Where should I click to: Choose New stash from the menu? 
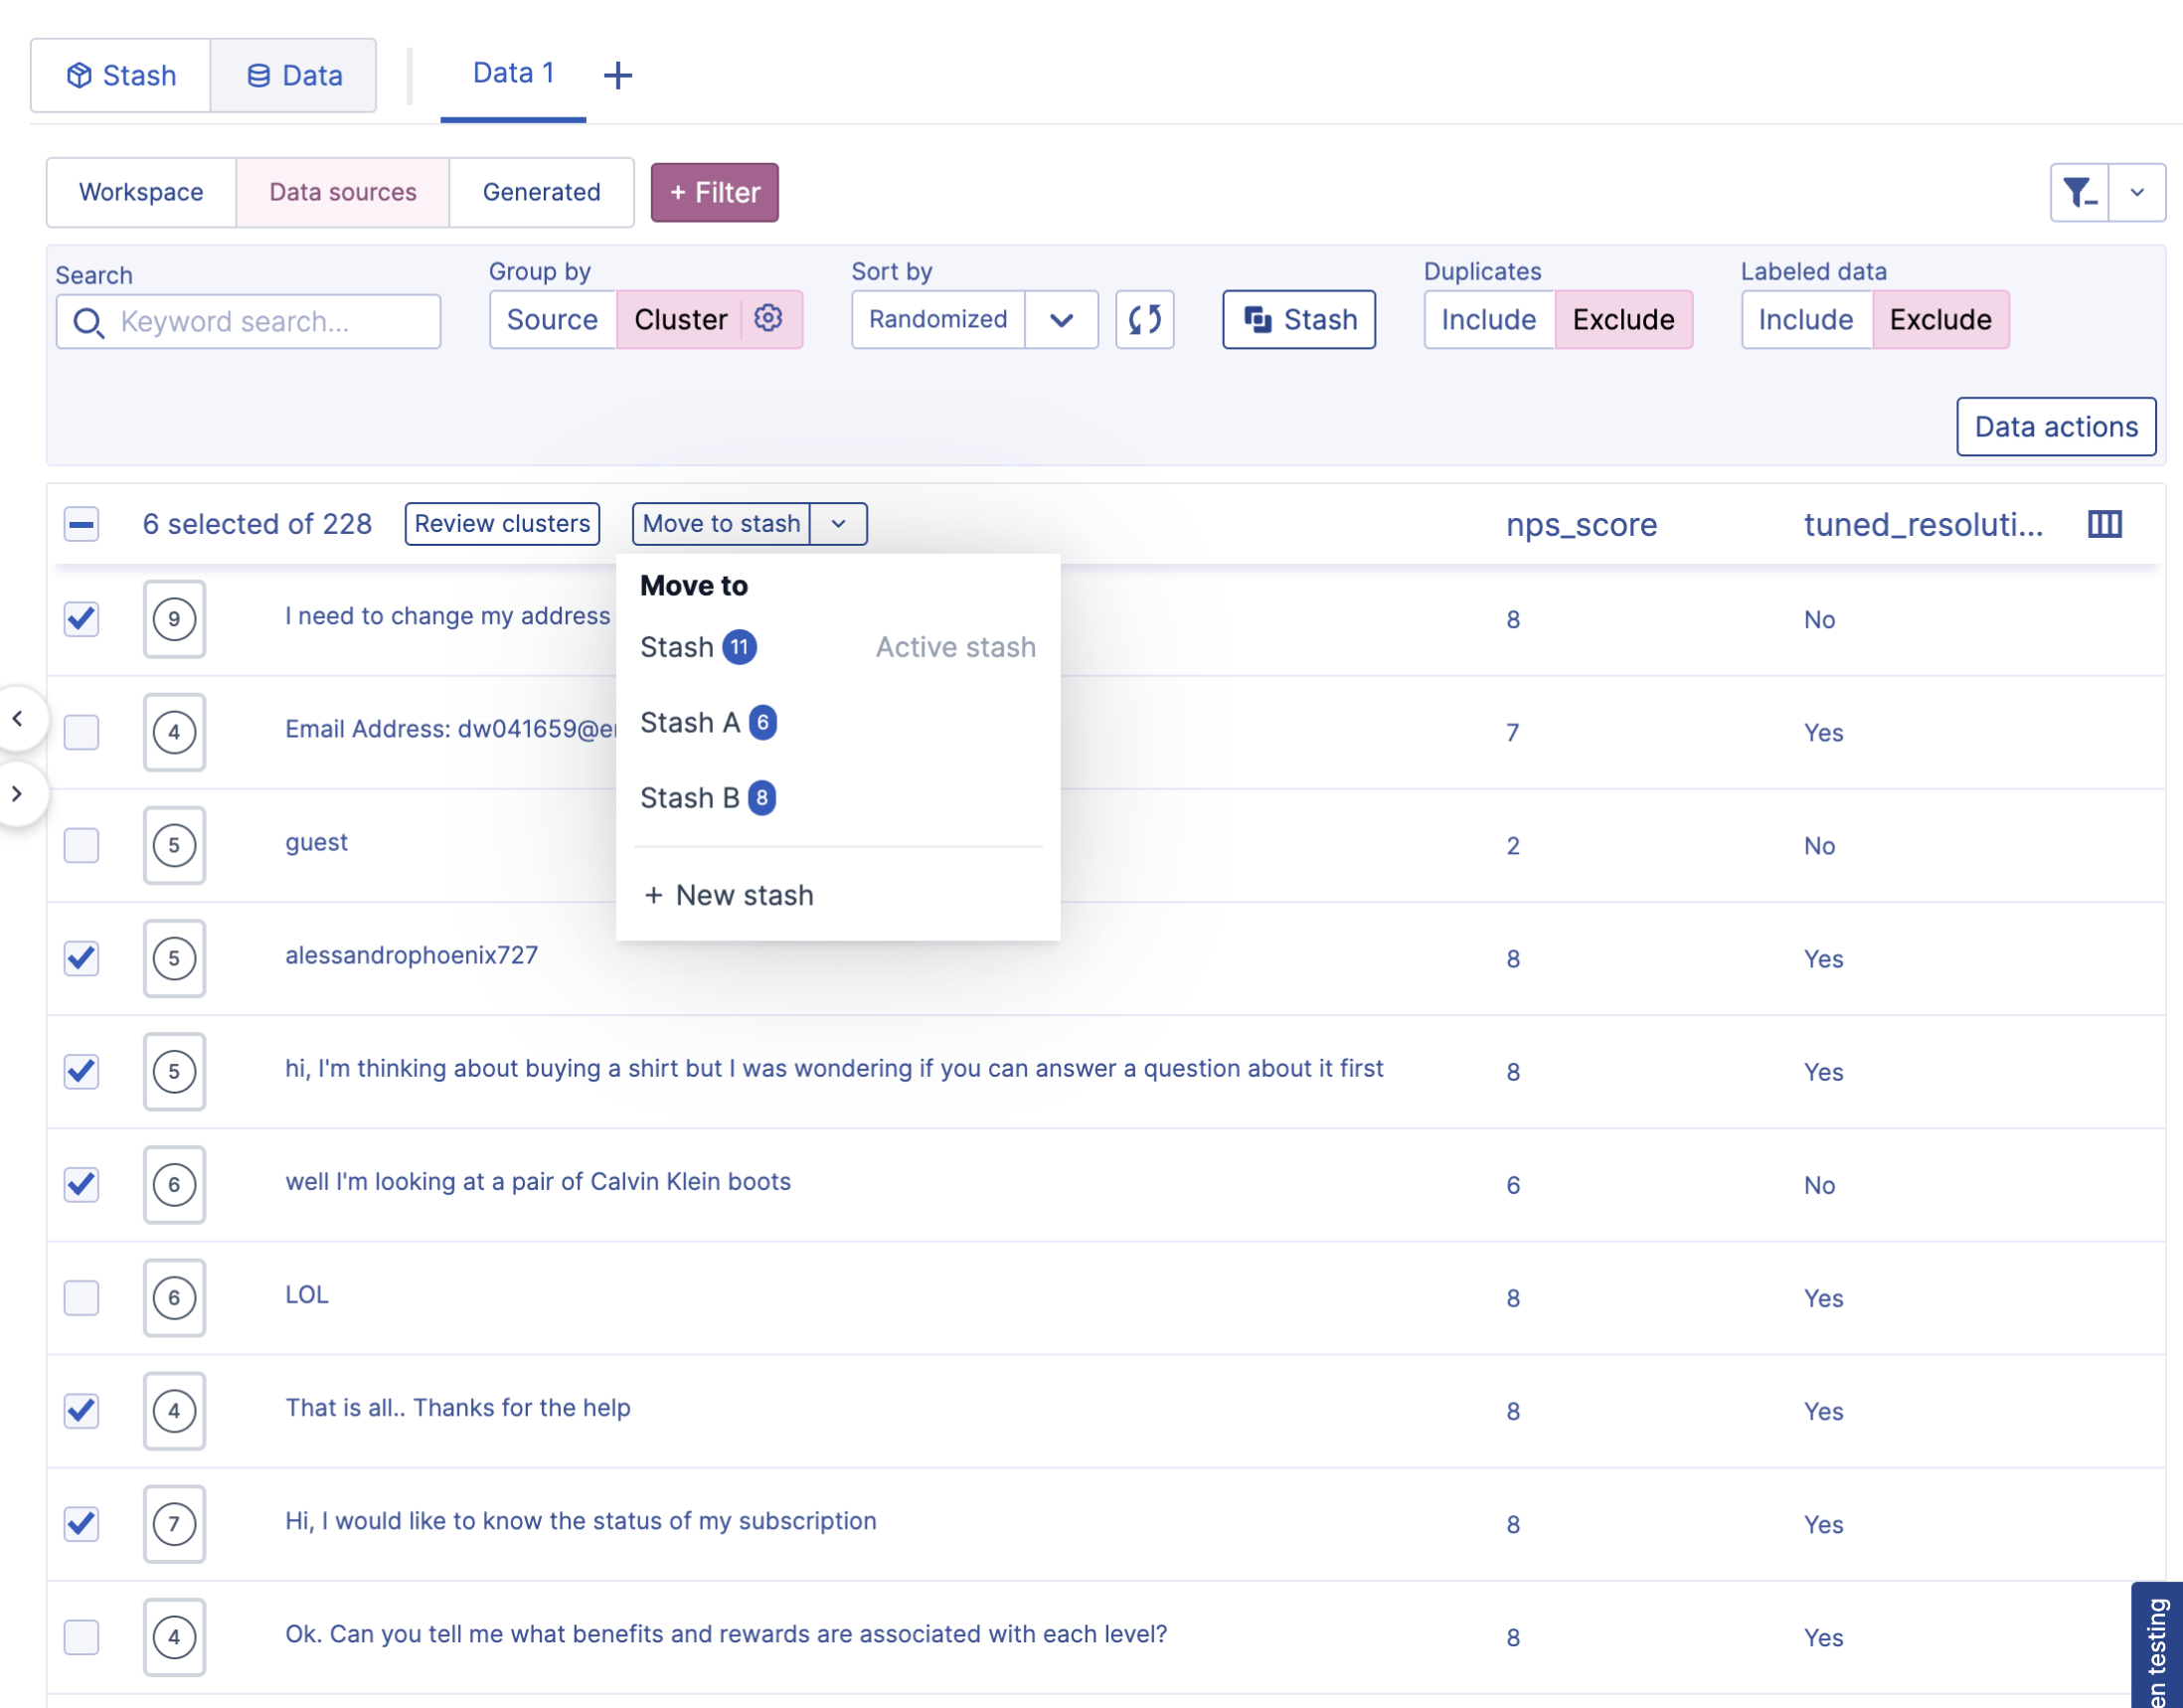click(729, 895)
